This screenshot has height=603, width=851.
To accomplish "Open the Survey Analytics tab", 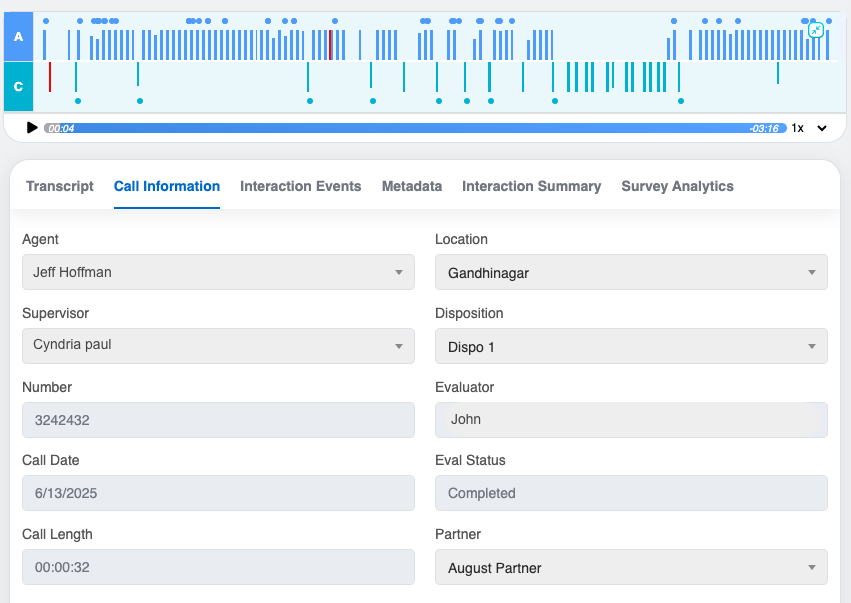I will [677, 186].
